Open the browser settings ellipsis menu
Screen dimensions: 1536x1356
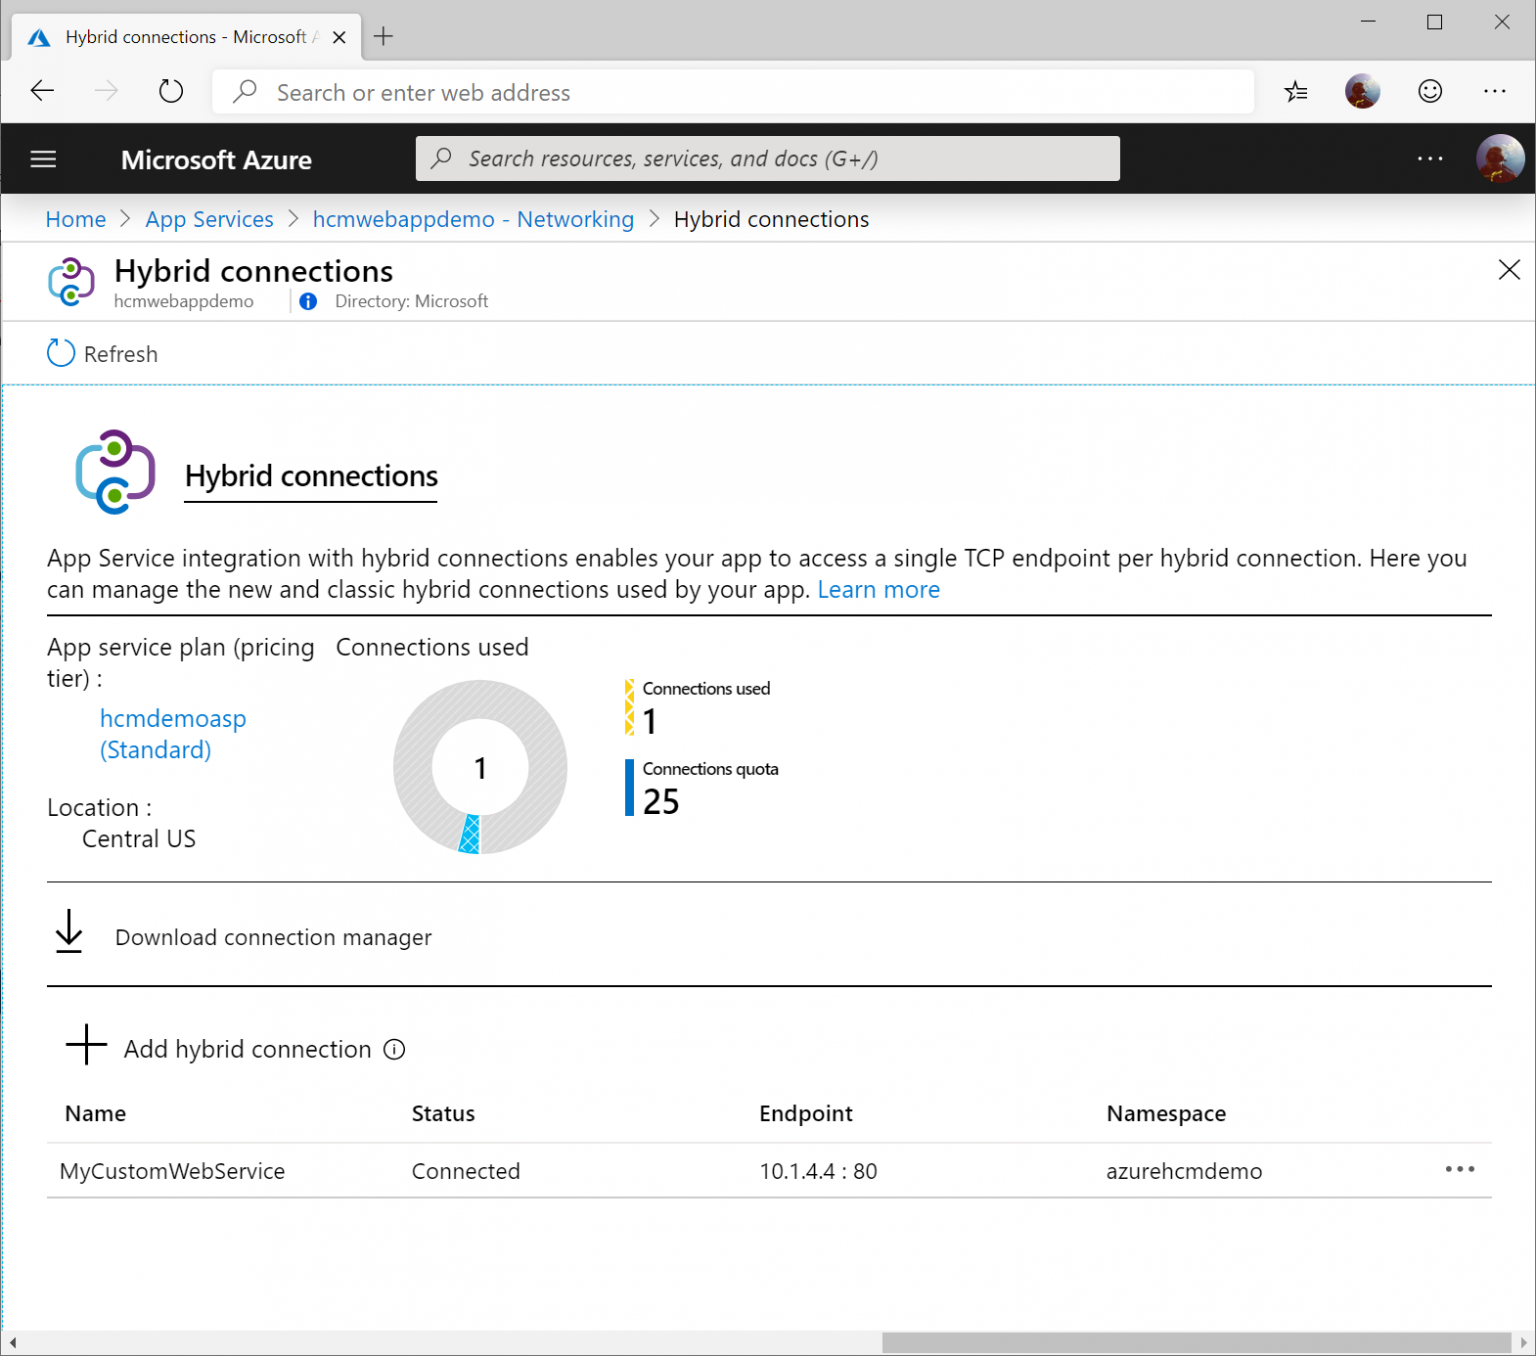coord(1494,91)
